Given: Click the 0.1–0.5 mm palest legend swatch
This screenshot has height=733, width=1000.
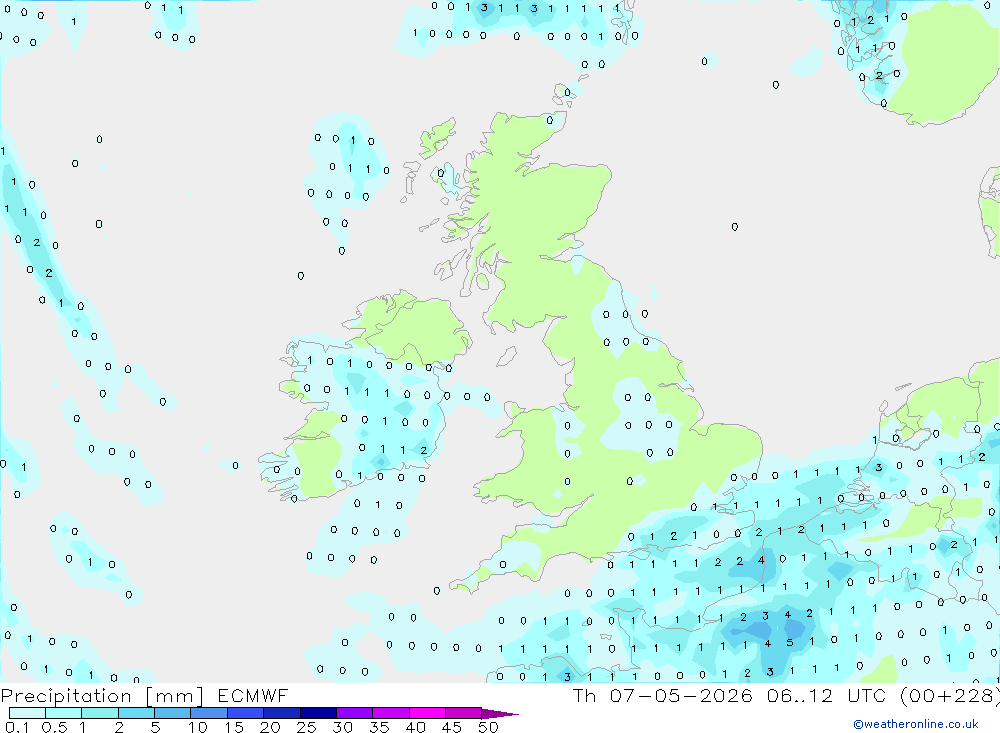Looking at the screenshot, I should coord(27,713).
